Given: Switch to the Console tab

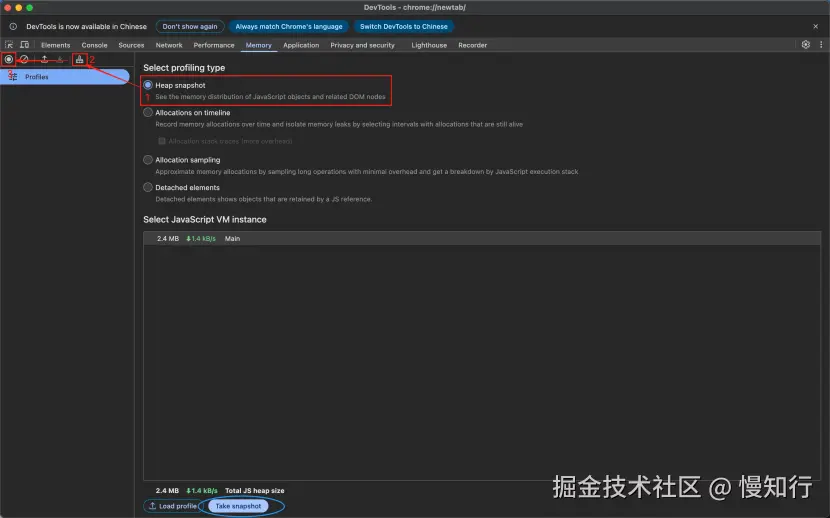Looking at the screenshot, I should [94, 46].
